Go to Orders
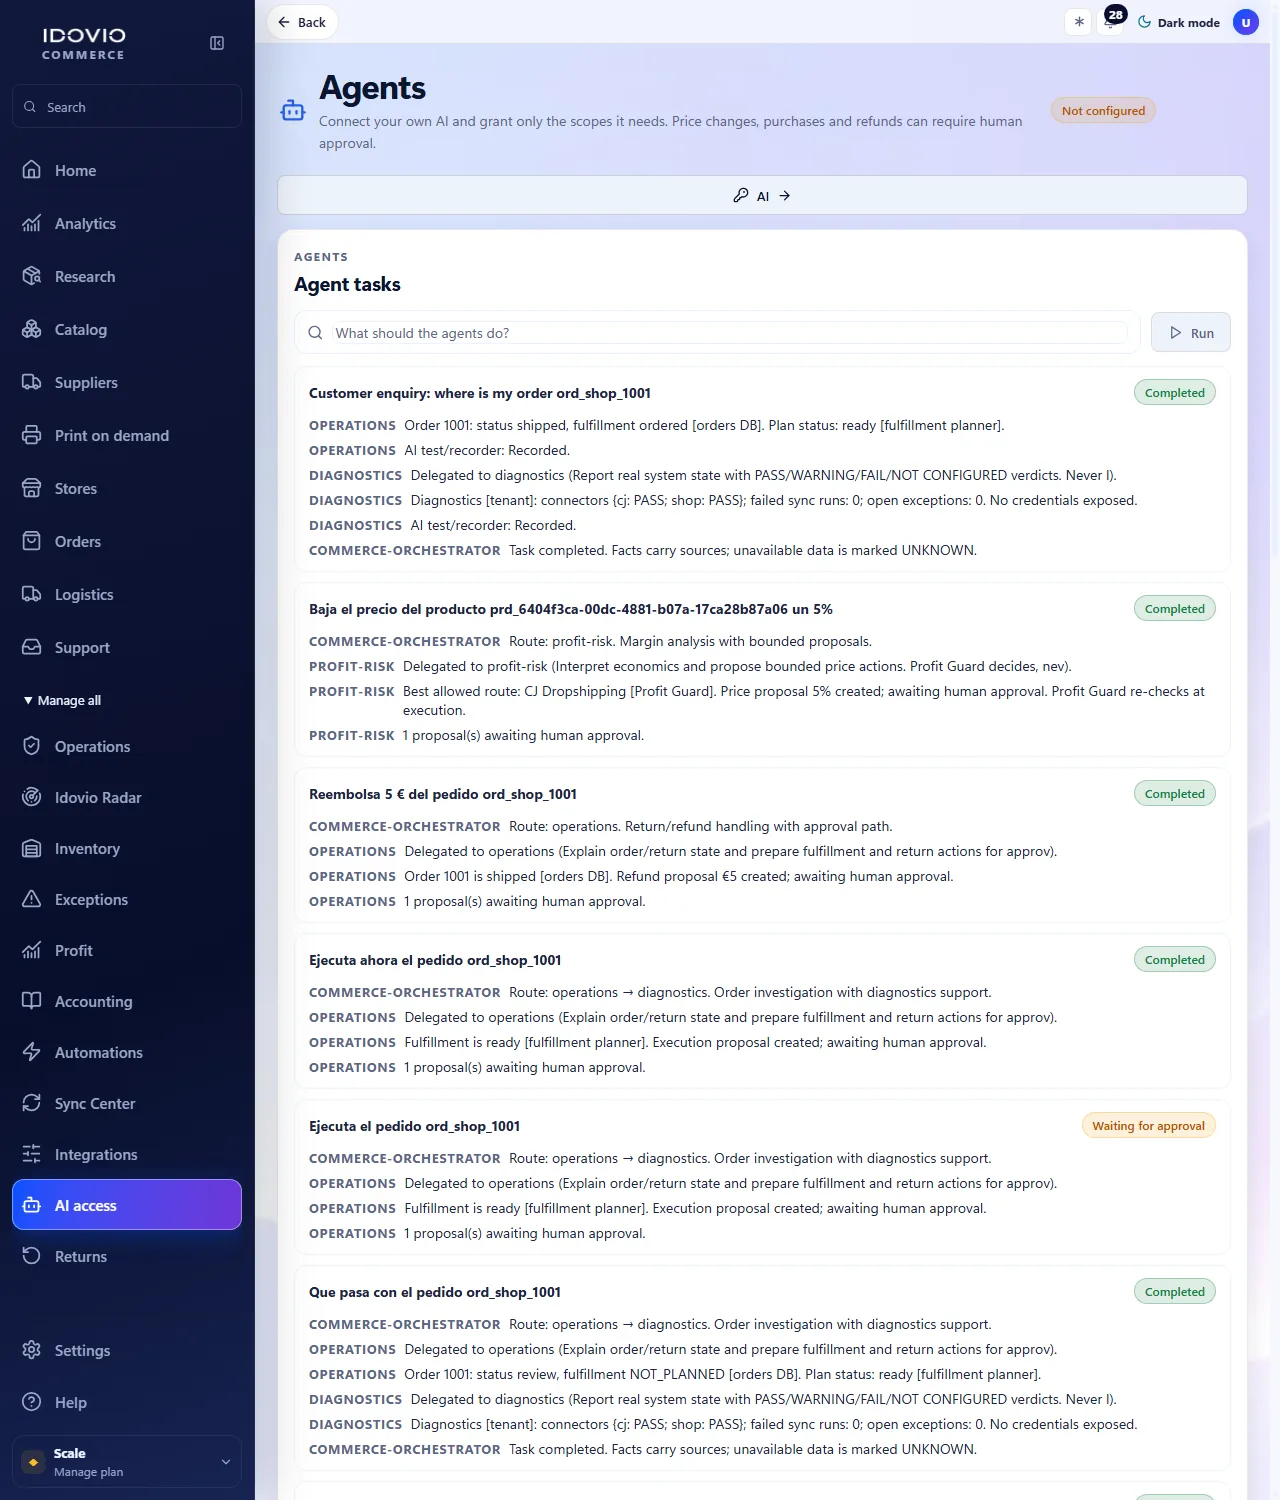The width and height of the screenshot is (1280, 1500). pos(127,542)
